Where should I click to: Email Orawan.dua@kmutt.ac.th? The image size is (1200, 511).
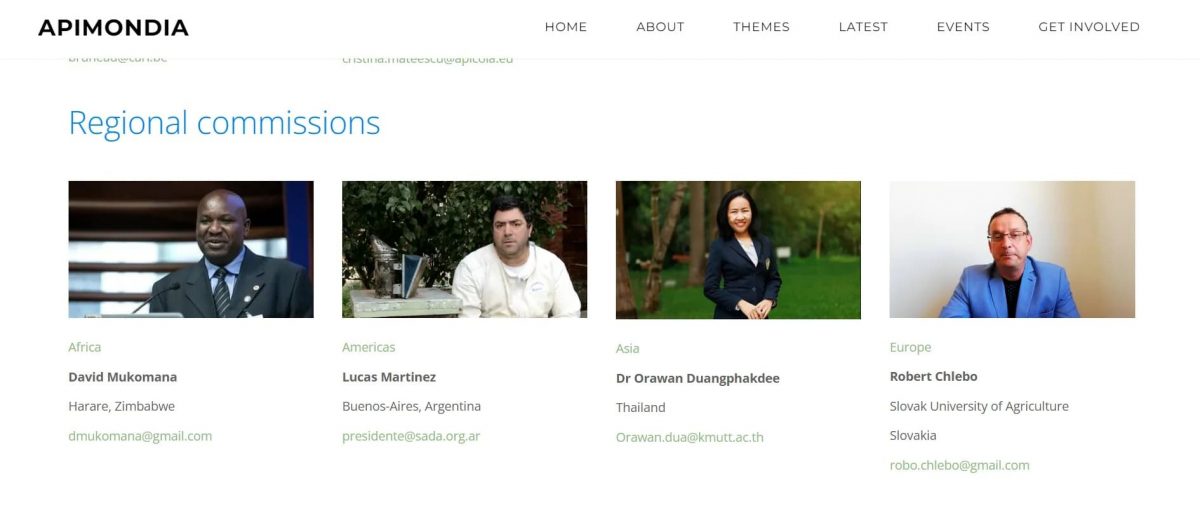click(690, 437)
